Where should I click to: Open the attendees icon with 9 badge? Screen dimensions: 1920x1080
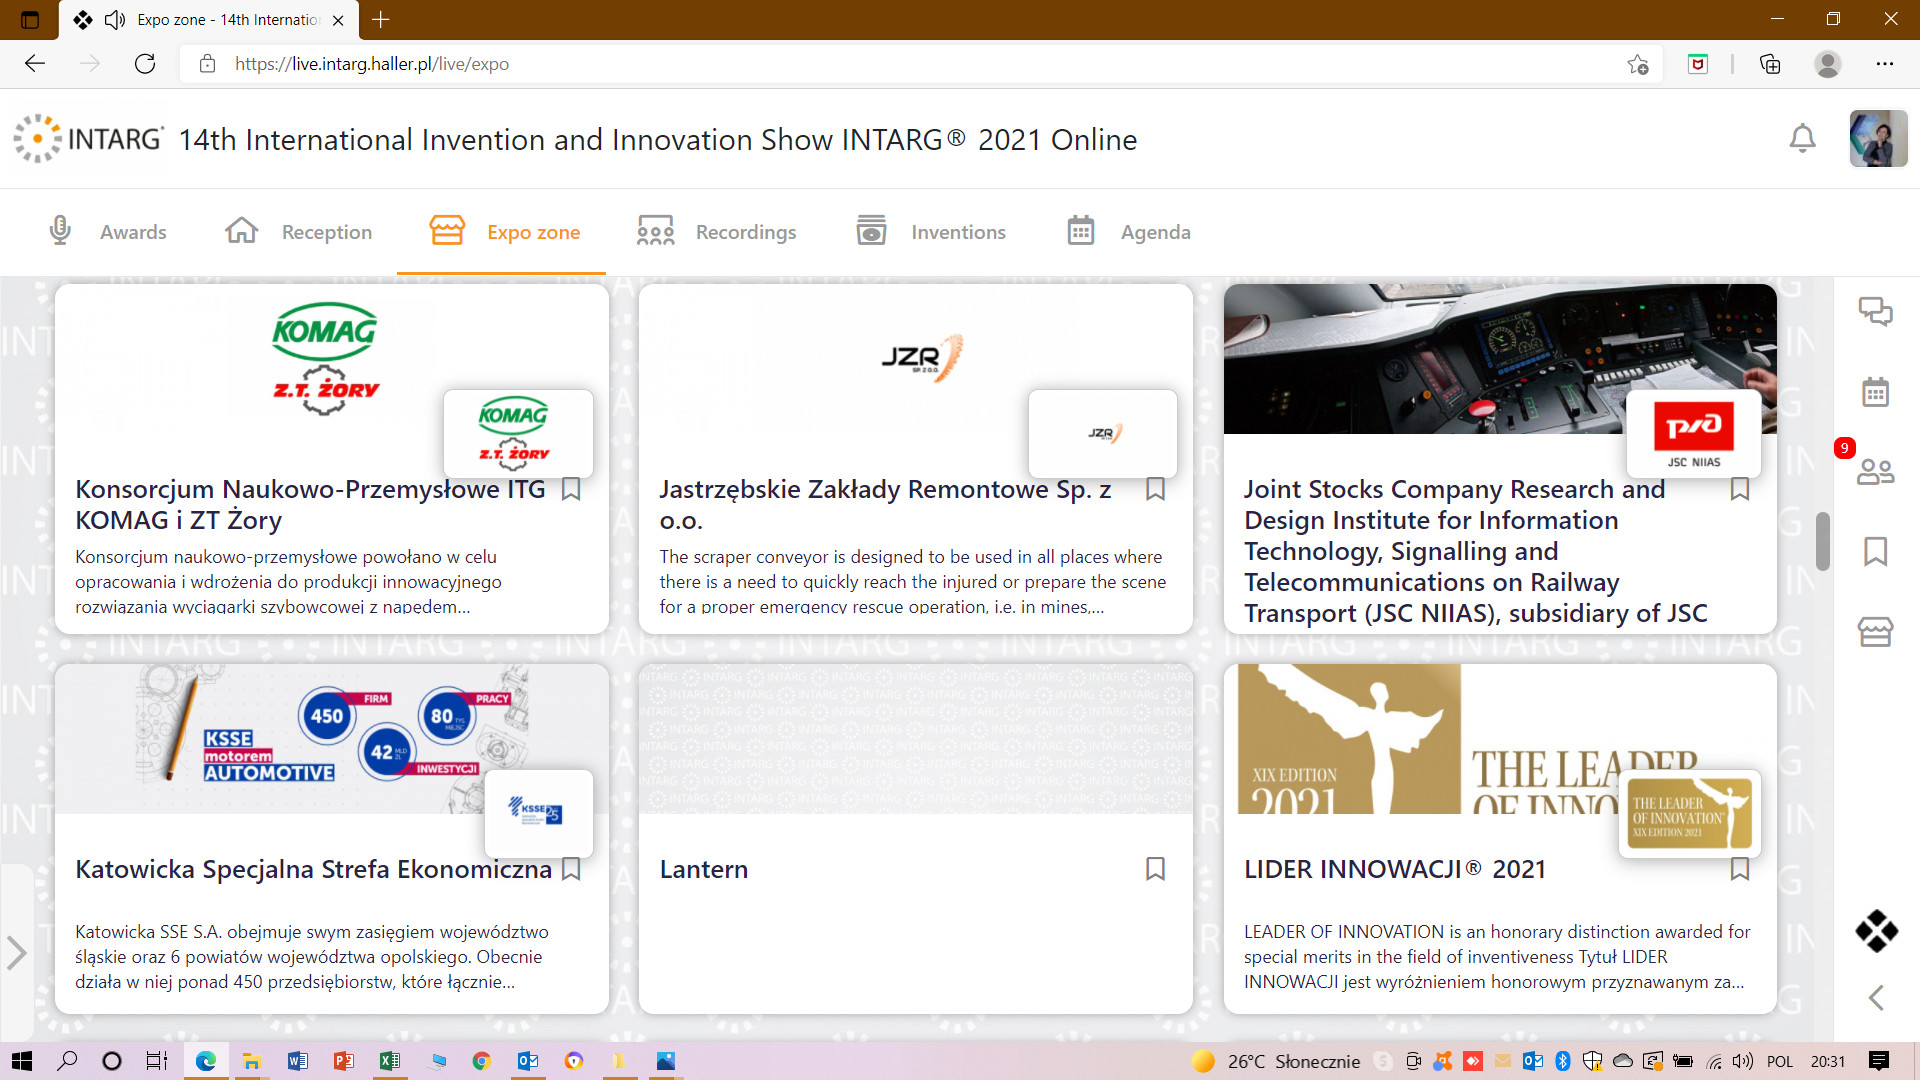pos(1875,471)
